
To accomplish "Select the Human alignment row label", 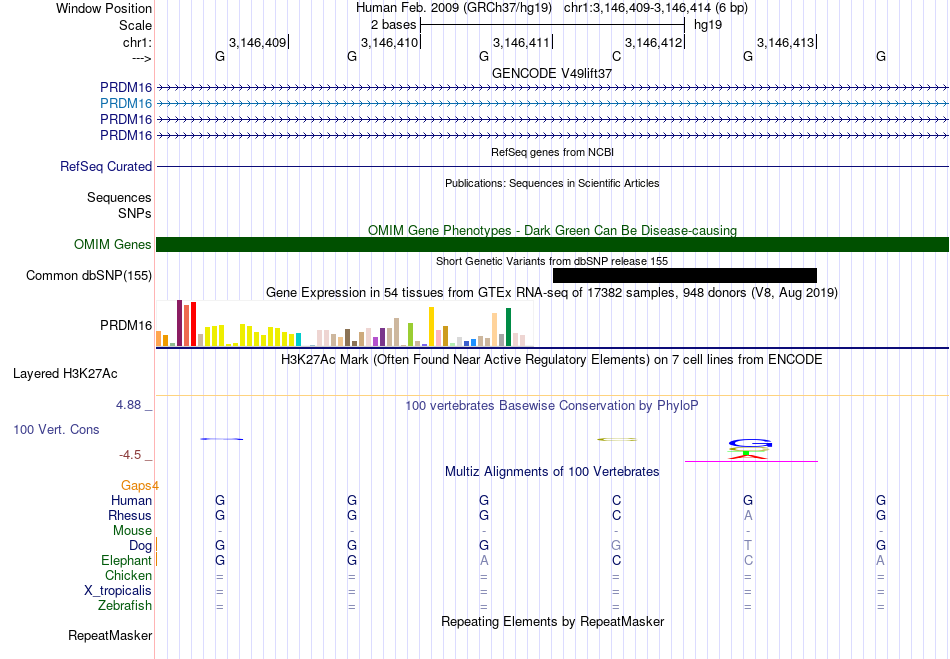I will click(131, 500).
